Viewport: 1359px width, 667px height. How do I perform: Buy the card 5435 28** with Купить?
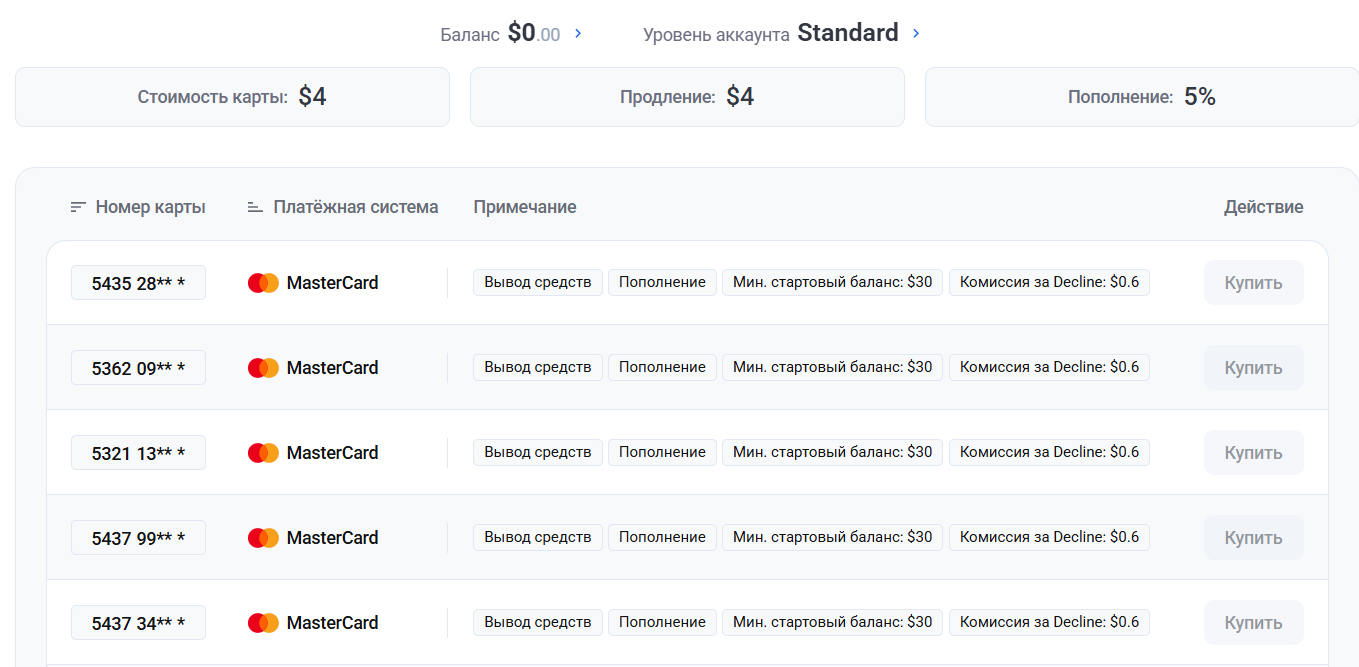click(1254, 283)
